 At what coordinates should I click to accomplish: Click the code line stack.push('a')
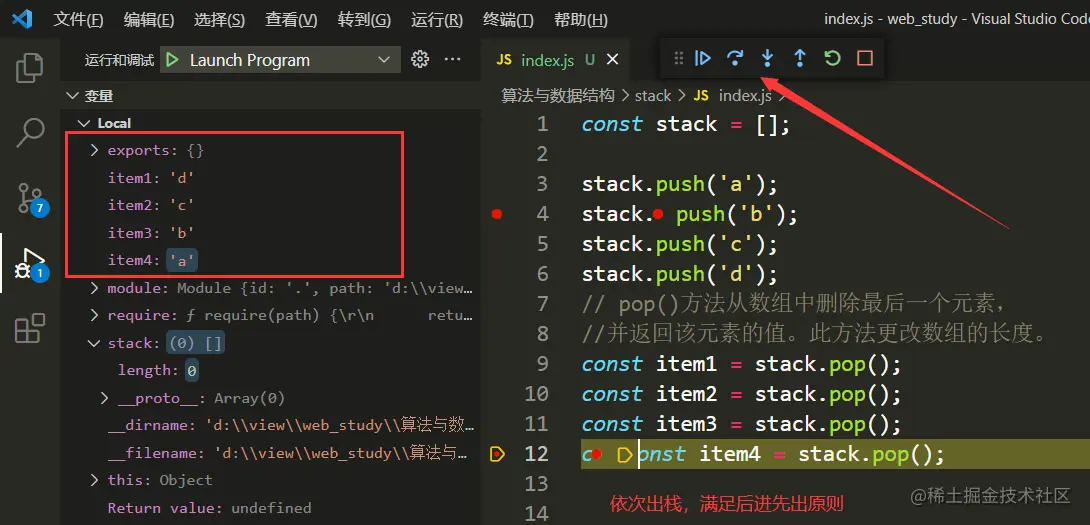coord(679,184)
